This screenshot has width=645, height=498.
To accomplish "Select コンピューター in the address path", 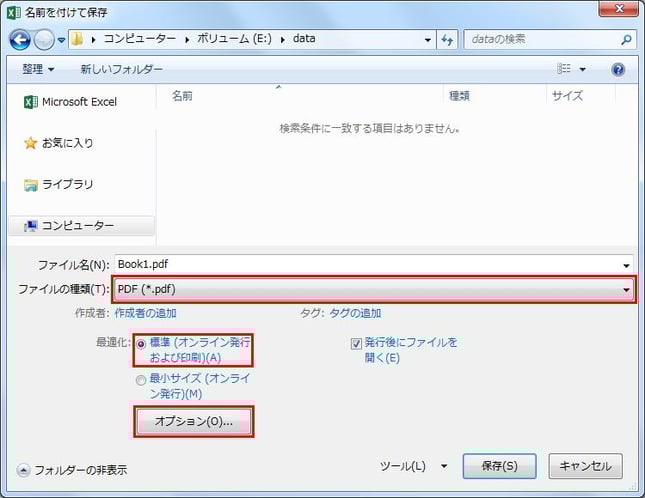I will [x=140, y=39].
